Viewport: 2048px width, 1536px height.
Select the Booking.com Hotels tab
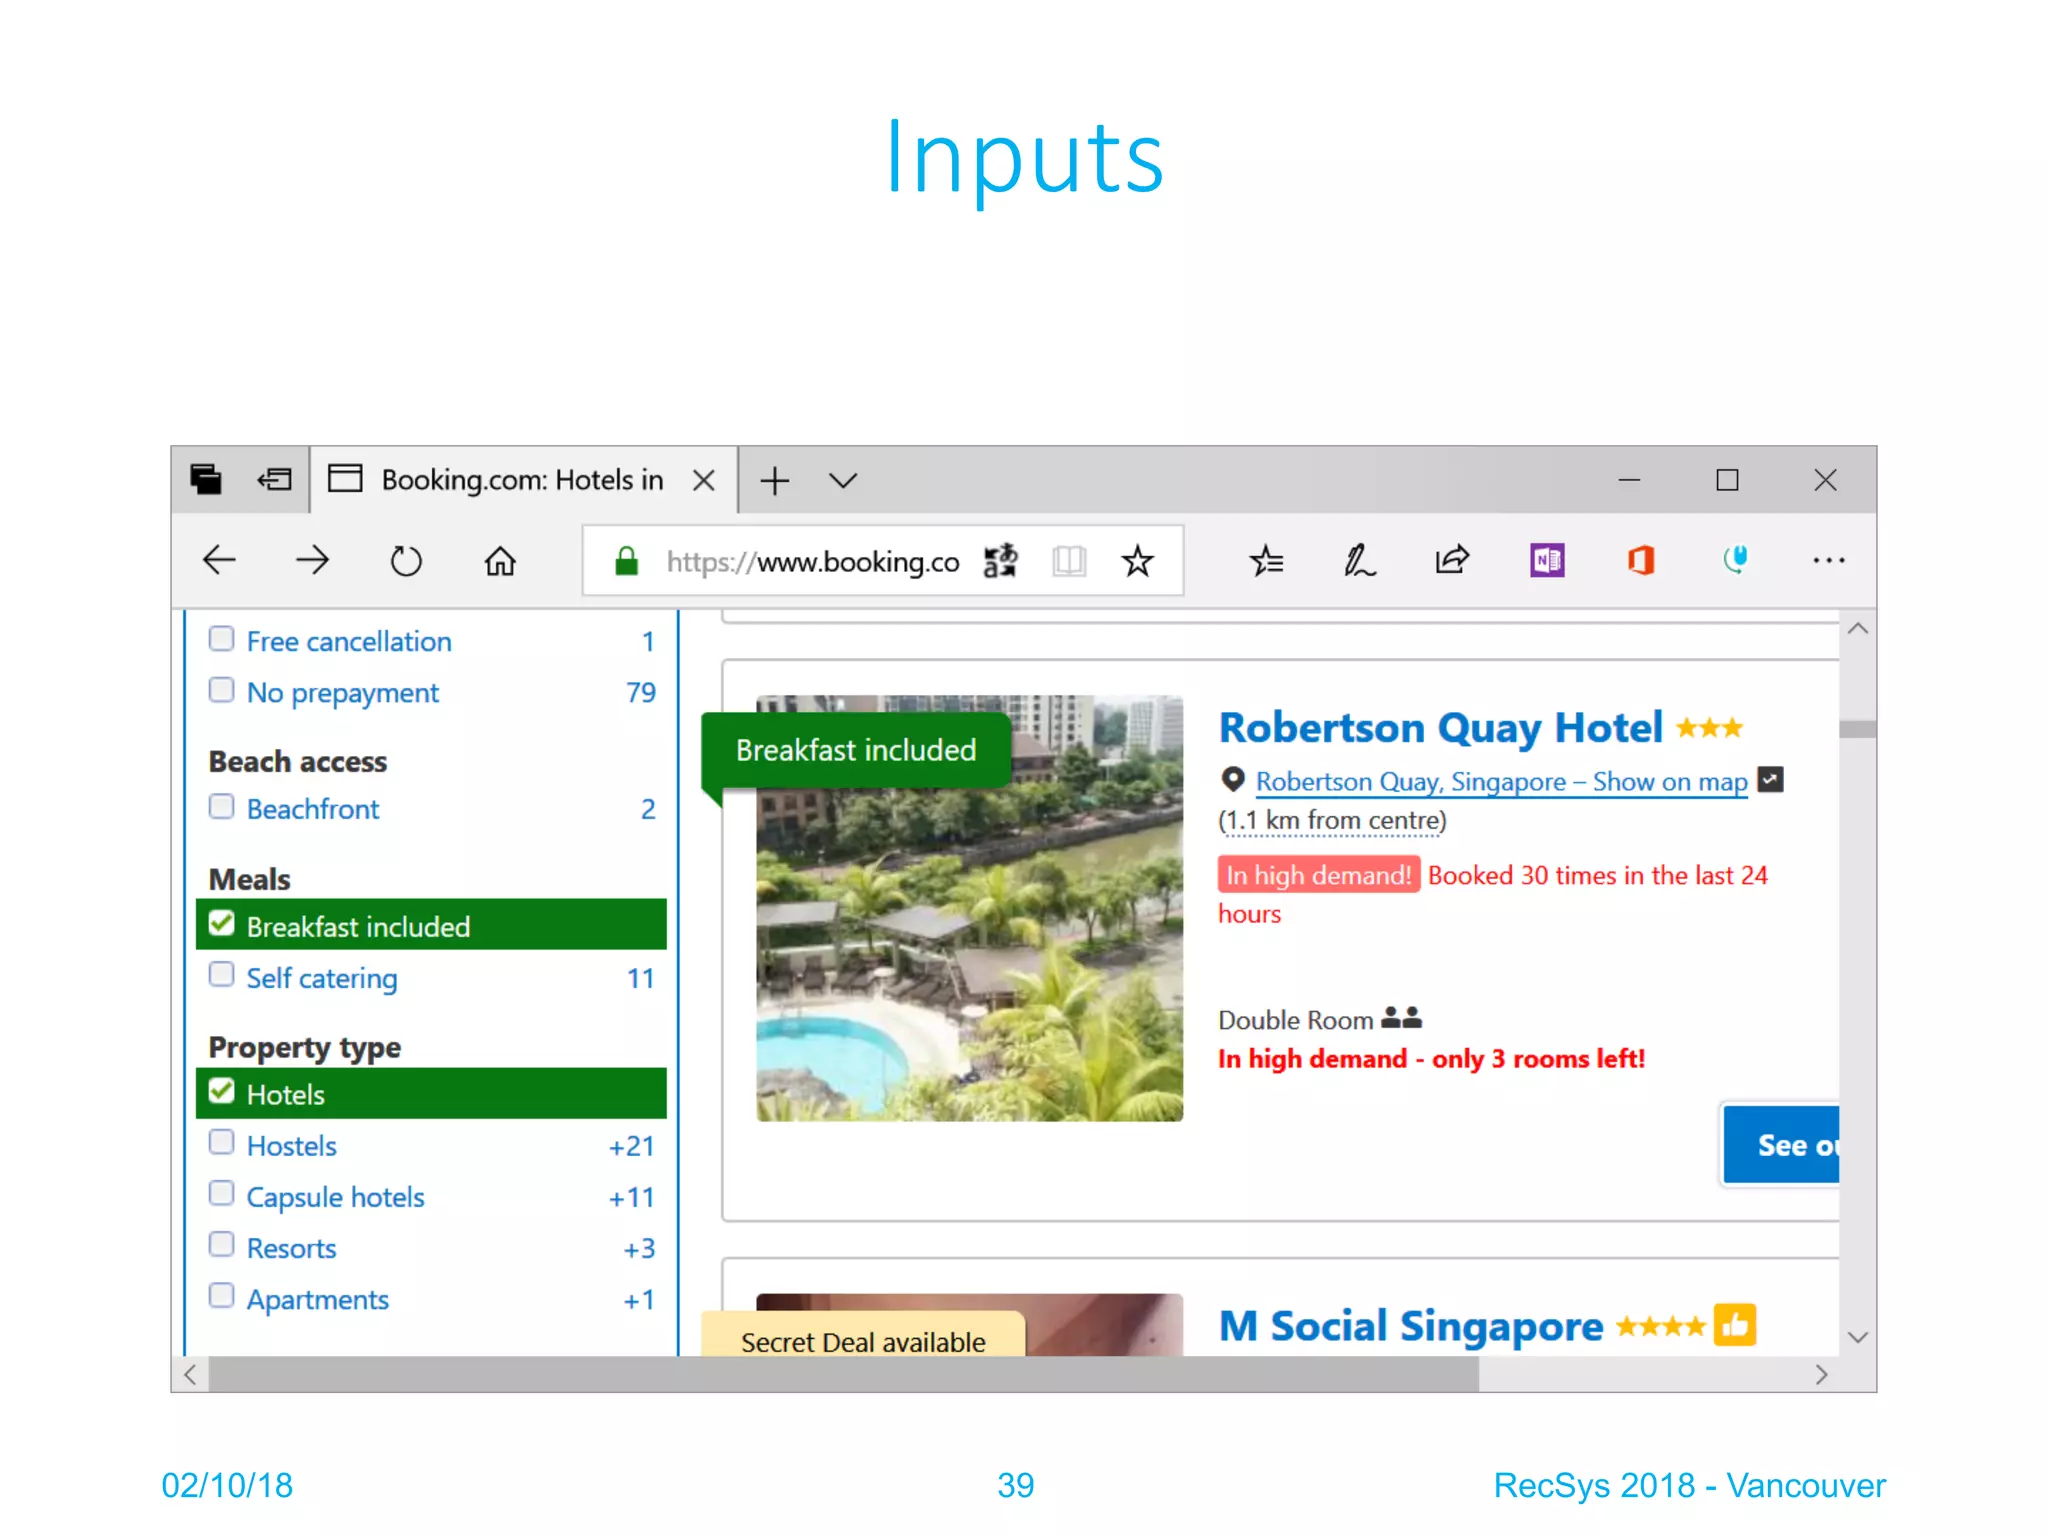(x=521, y=481)
